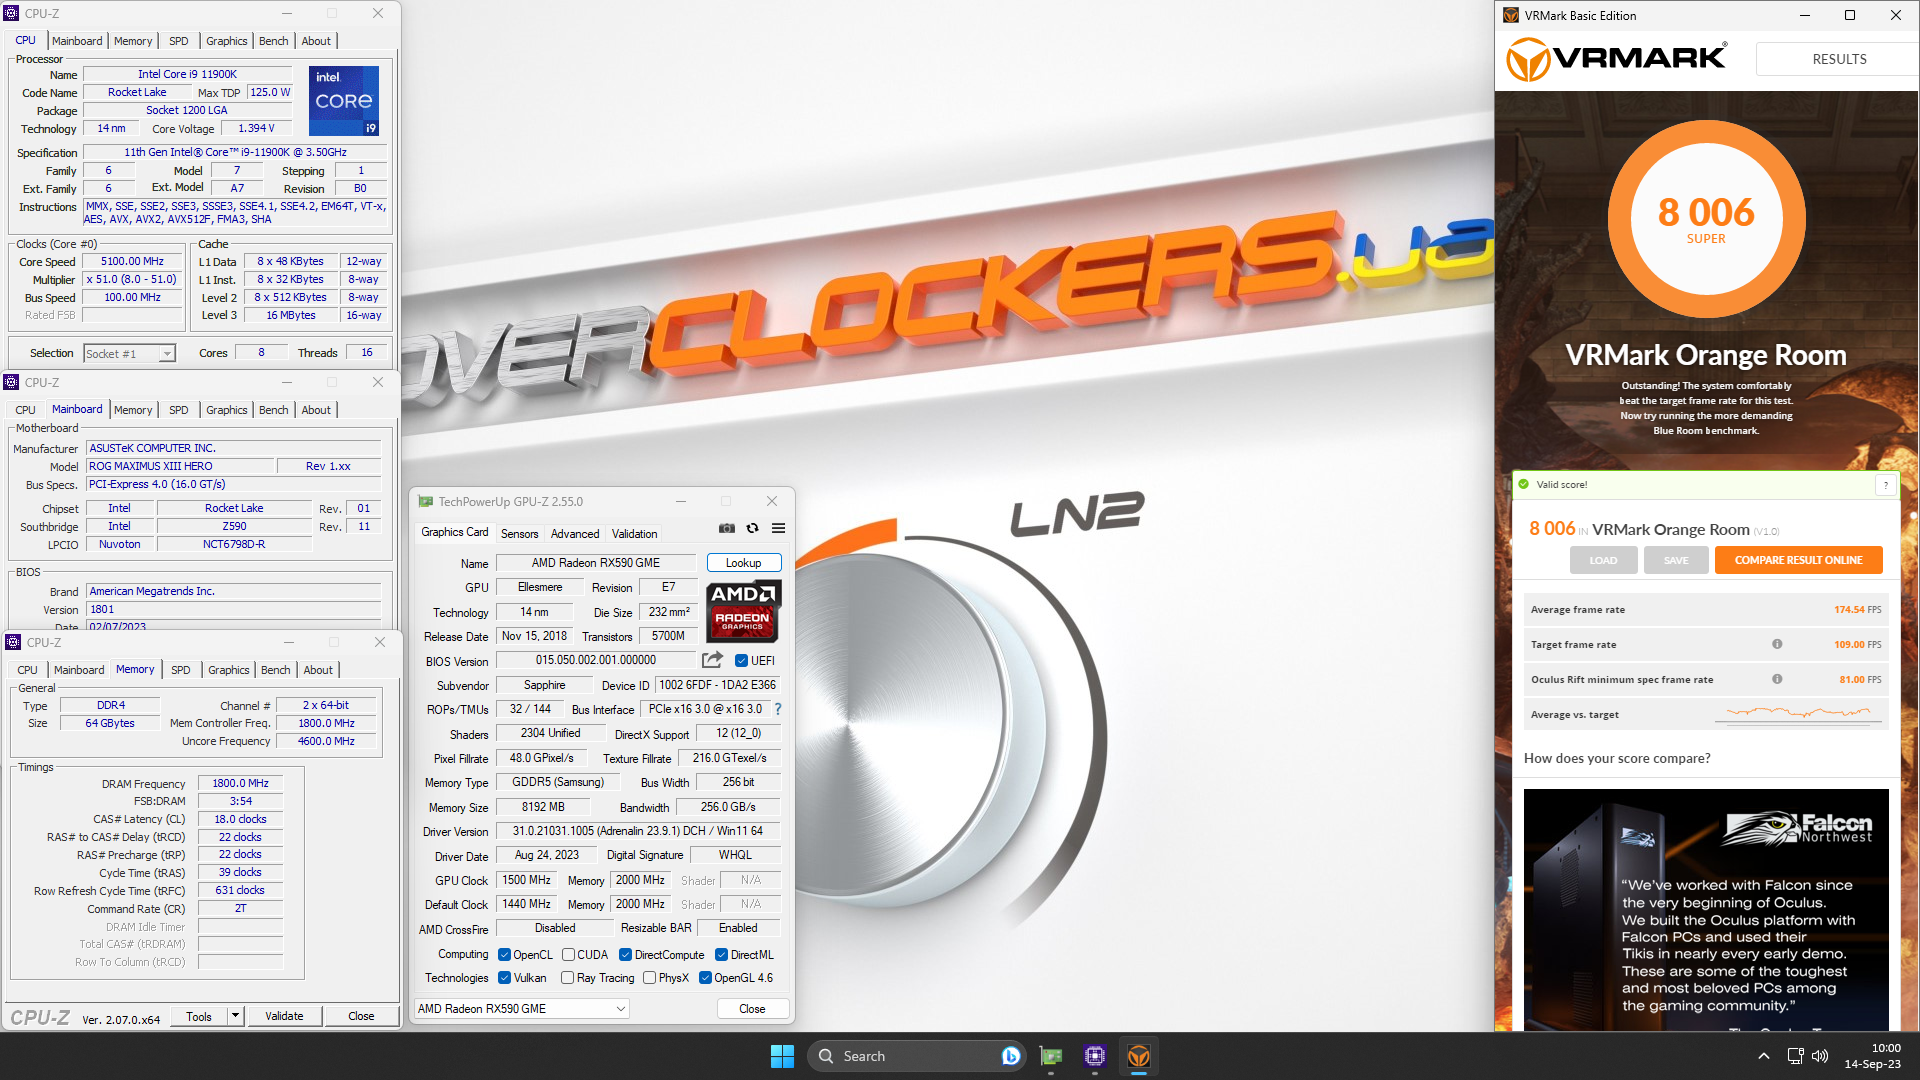Click the Lookup button in GPU-Z
This screenshot has width=1920, height=1080.
(x=743, y=563)
